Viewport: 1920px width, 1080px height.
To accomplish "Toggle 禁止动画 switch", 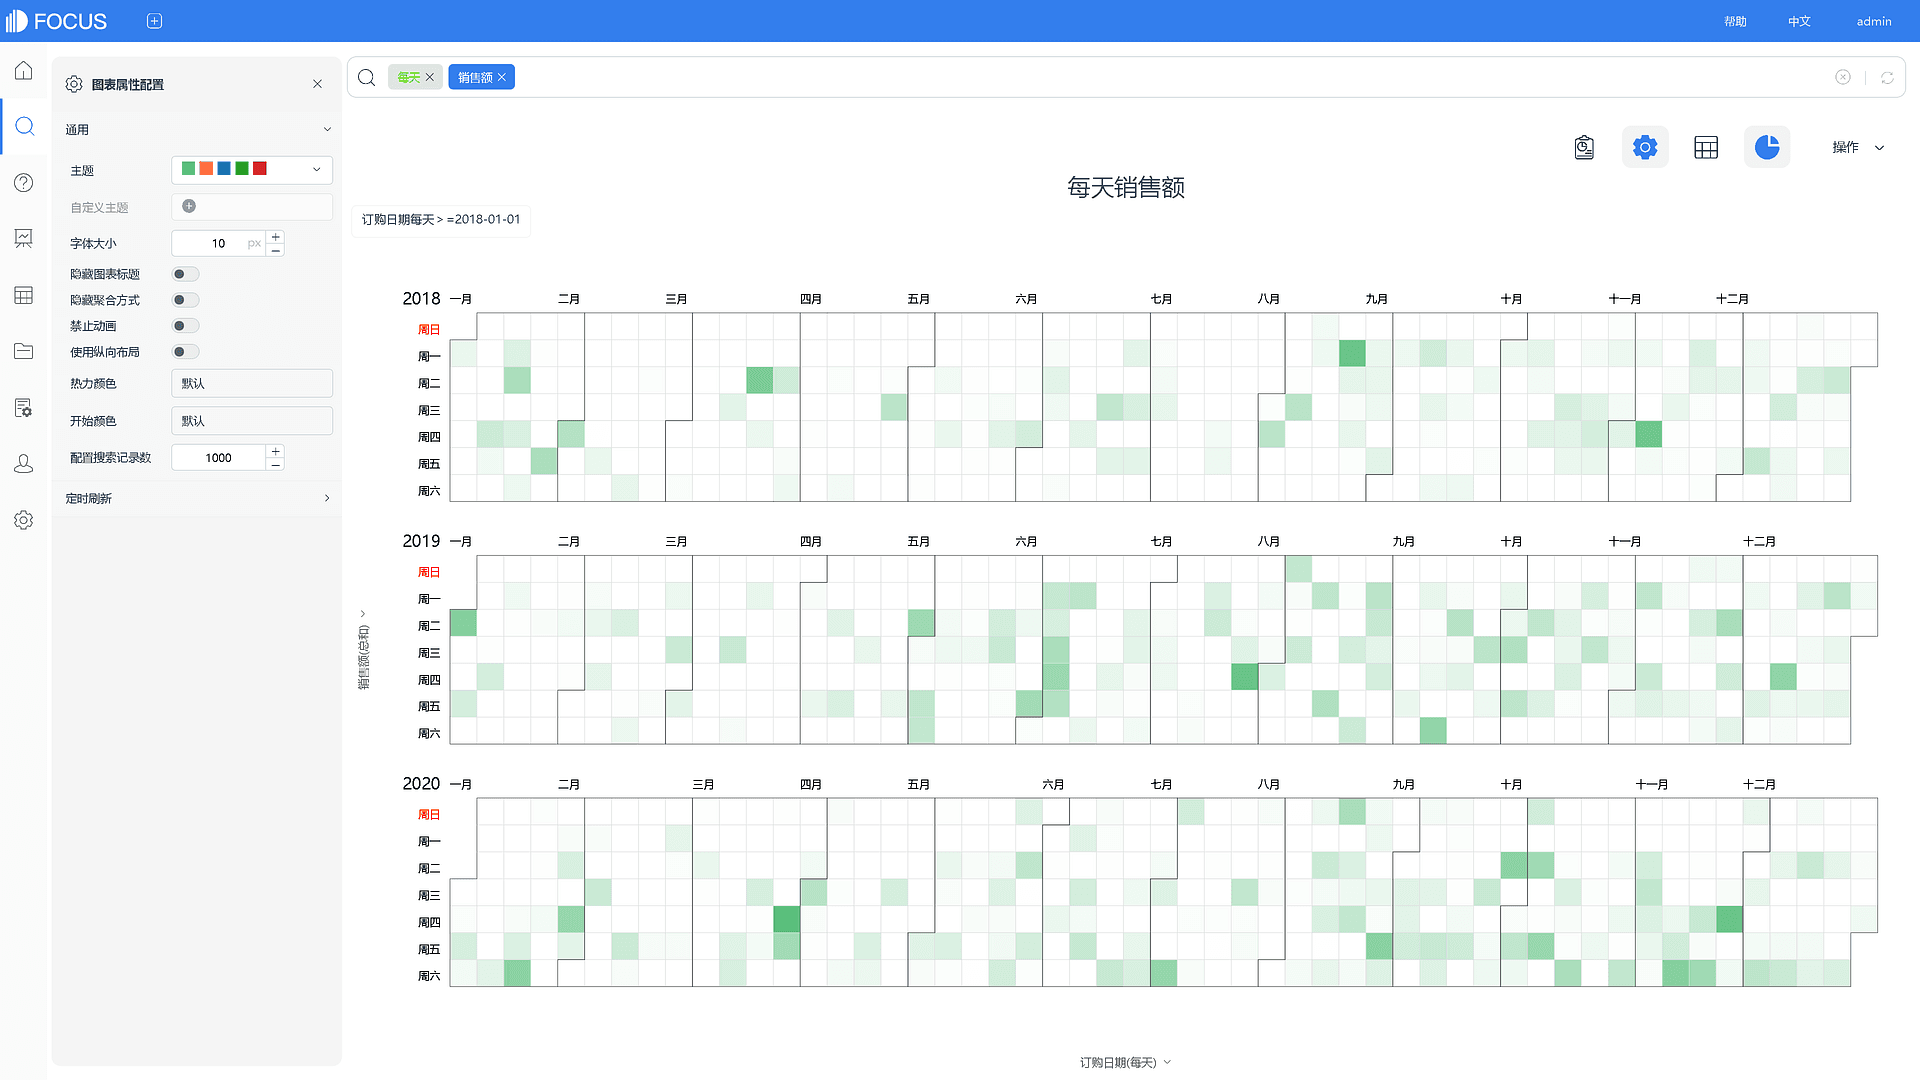I will tap(186, 326).
